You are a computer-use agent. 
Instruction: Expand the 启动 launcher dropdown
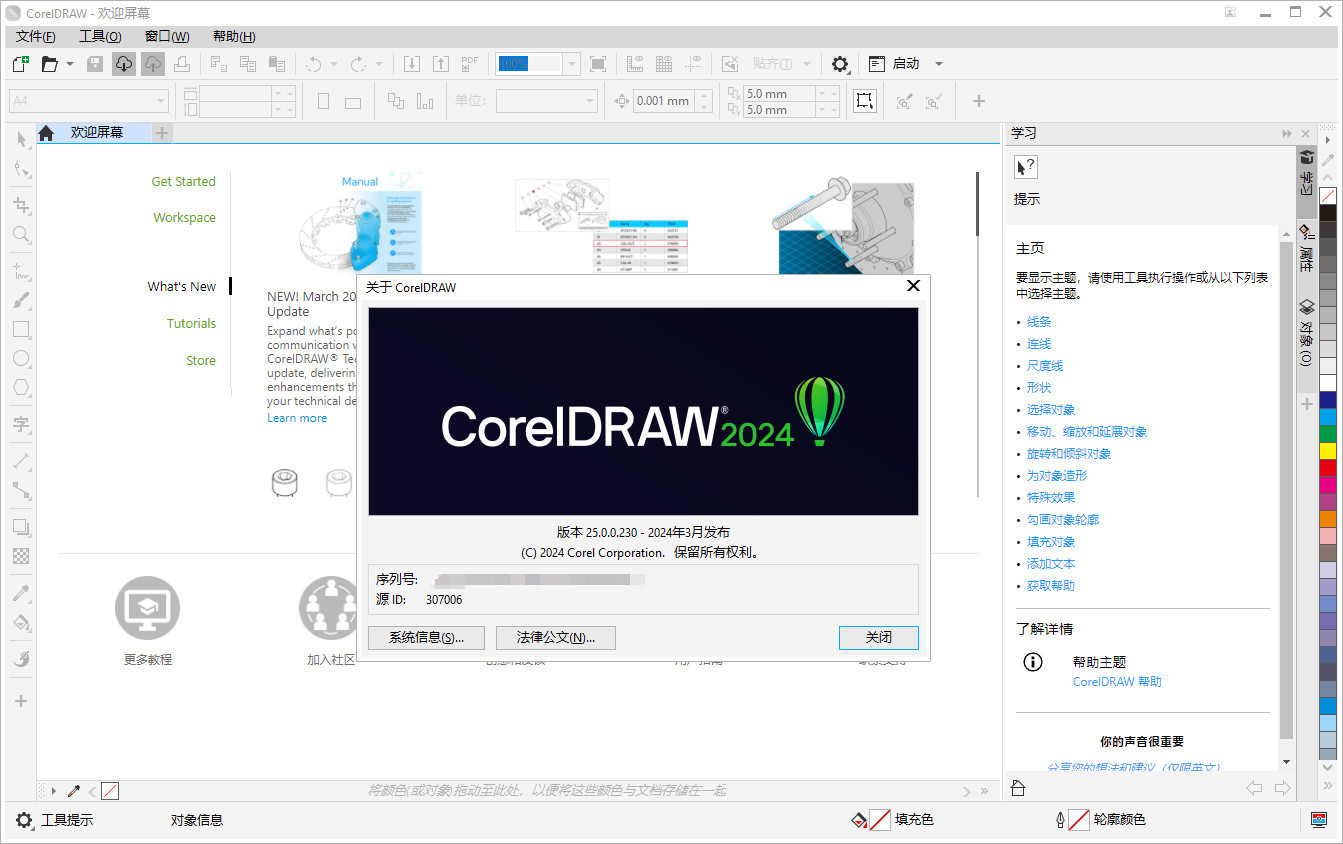point(938,63)
